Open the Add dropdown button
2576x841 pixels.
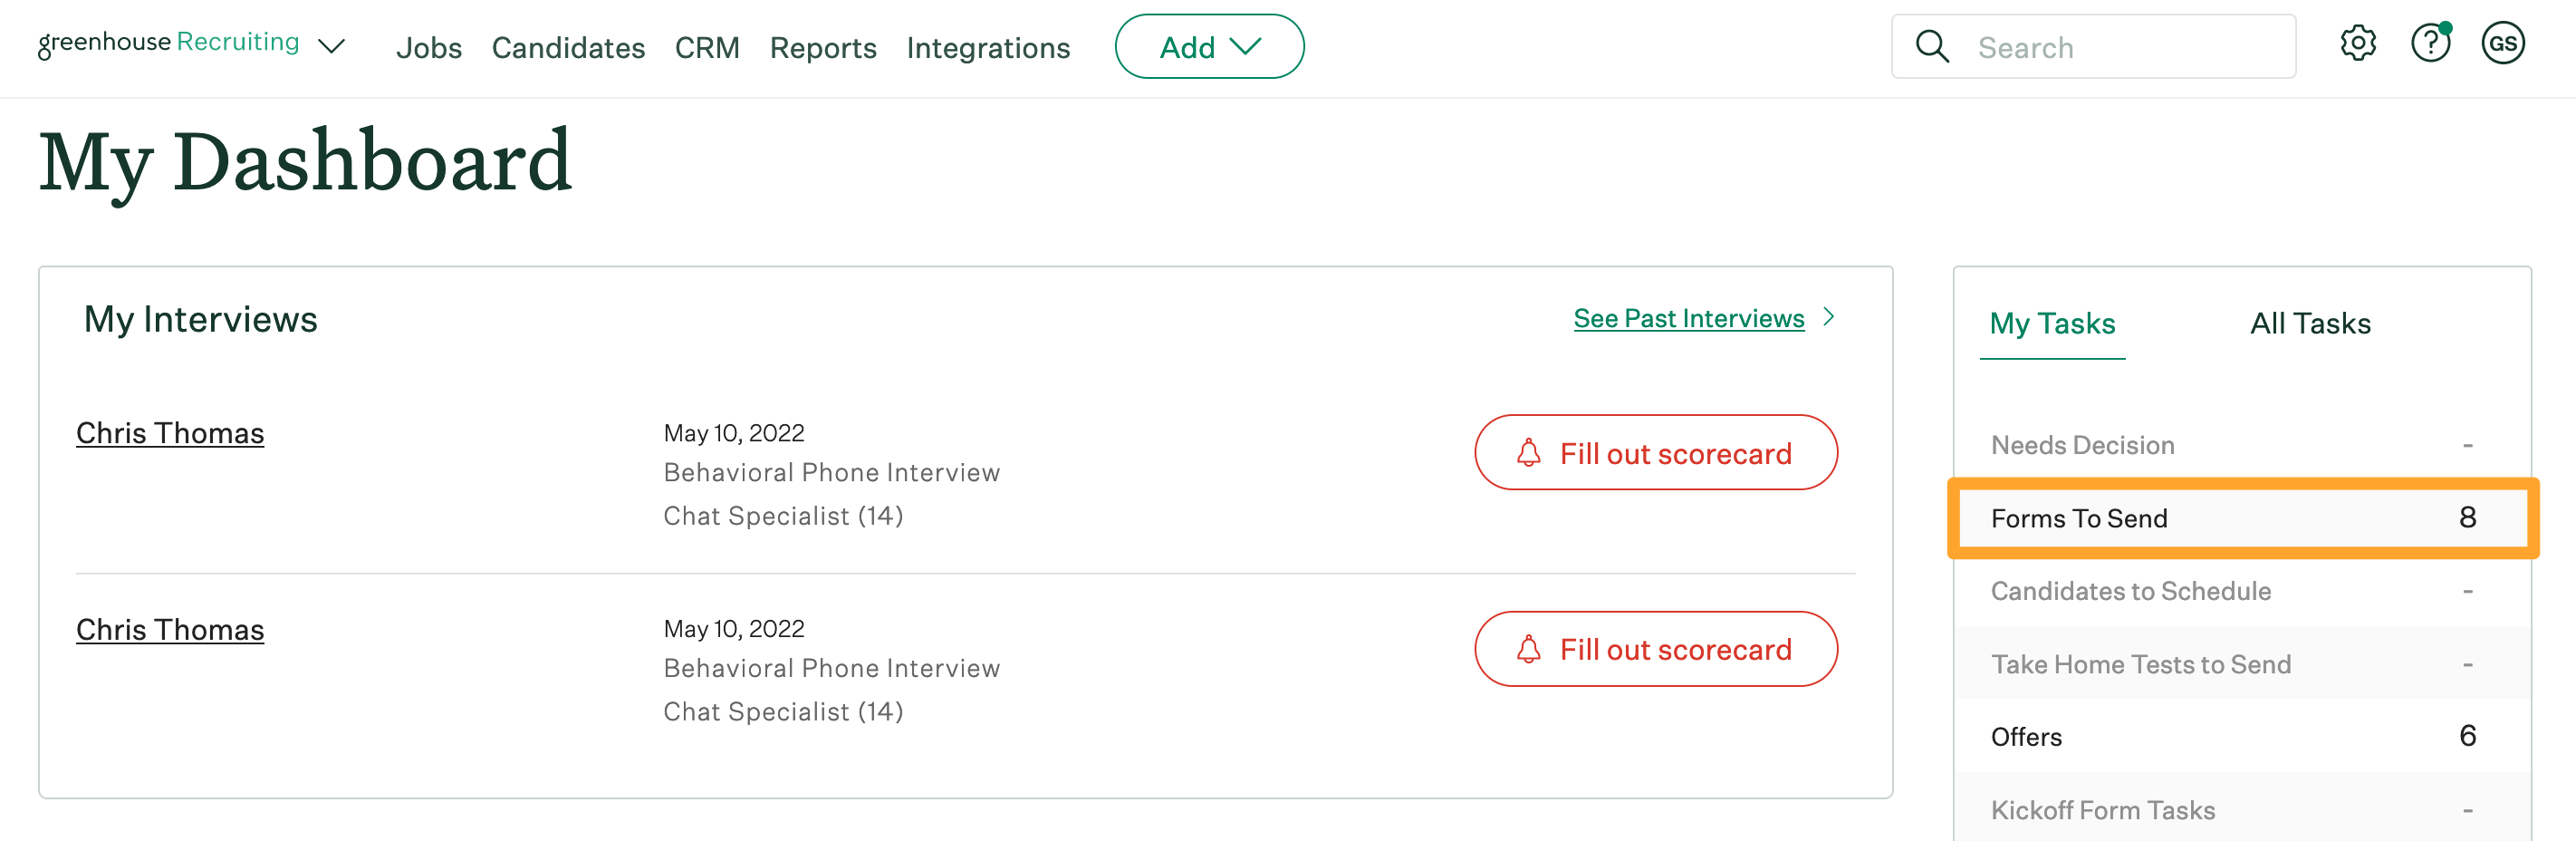pyautogui.click(x=1209, y=47)
